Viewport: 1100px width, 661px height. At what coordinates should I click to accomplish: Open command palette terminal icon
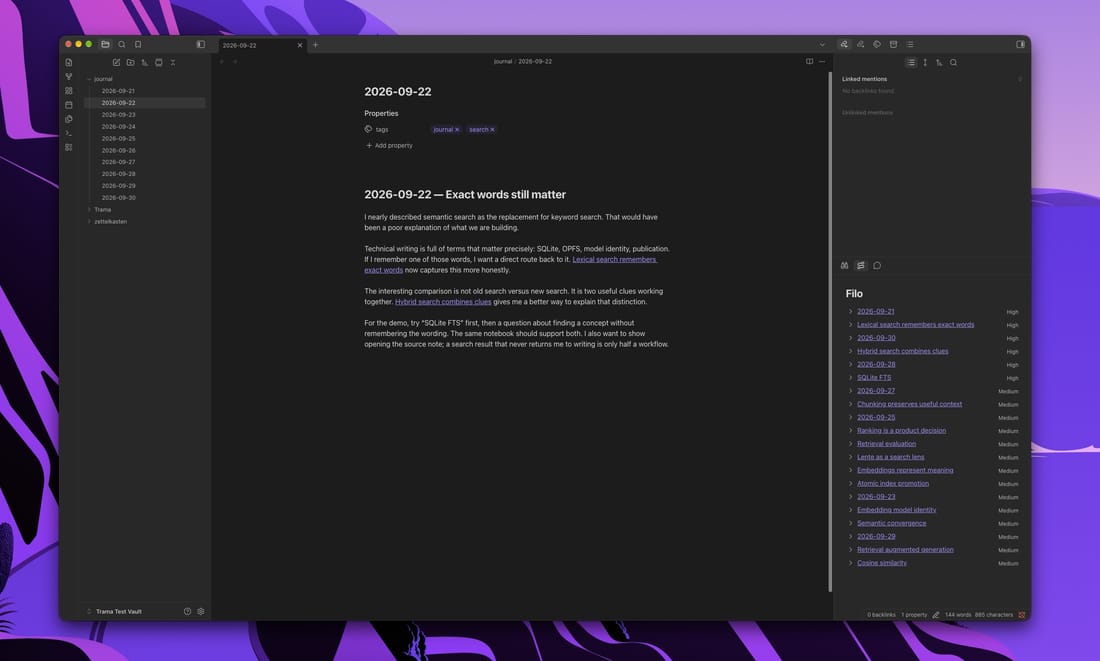69,133
